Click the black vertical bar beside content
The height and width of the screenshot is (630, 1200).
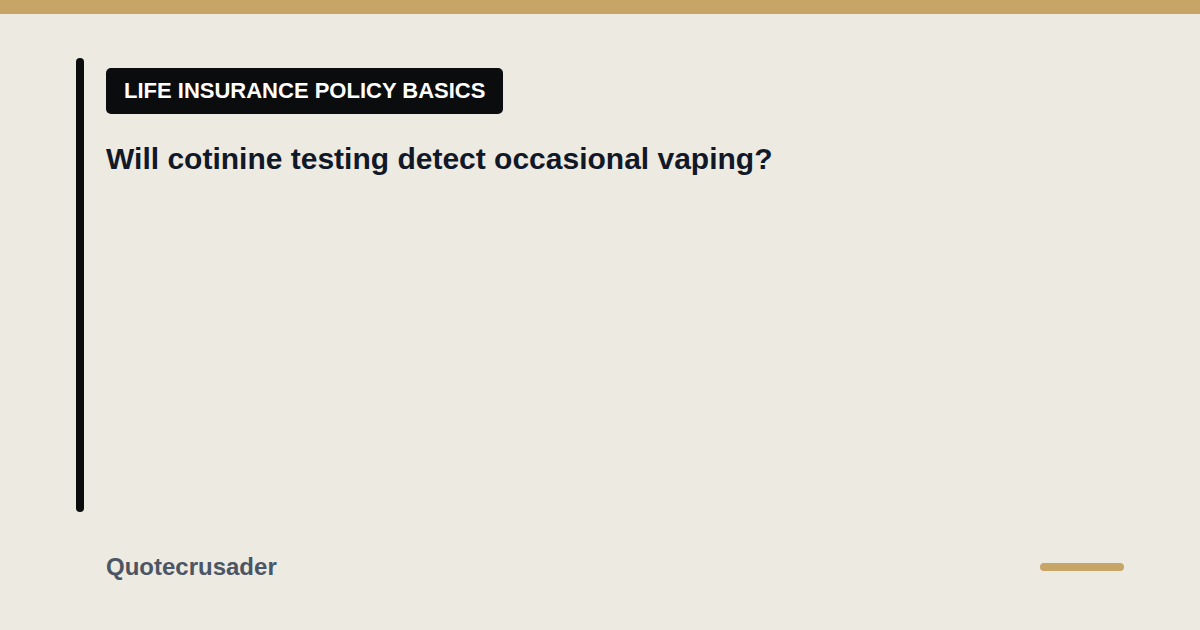80,285
